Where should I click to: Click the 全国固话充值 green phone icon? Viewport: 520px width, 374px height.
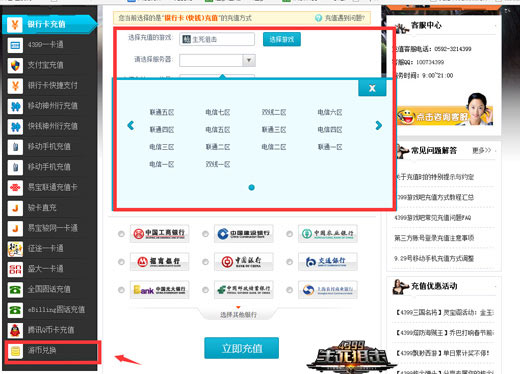click(x=15, y=289)
